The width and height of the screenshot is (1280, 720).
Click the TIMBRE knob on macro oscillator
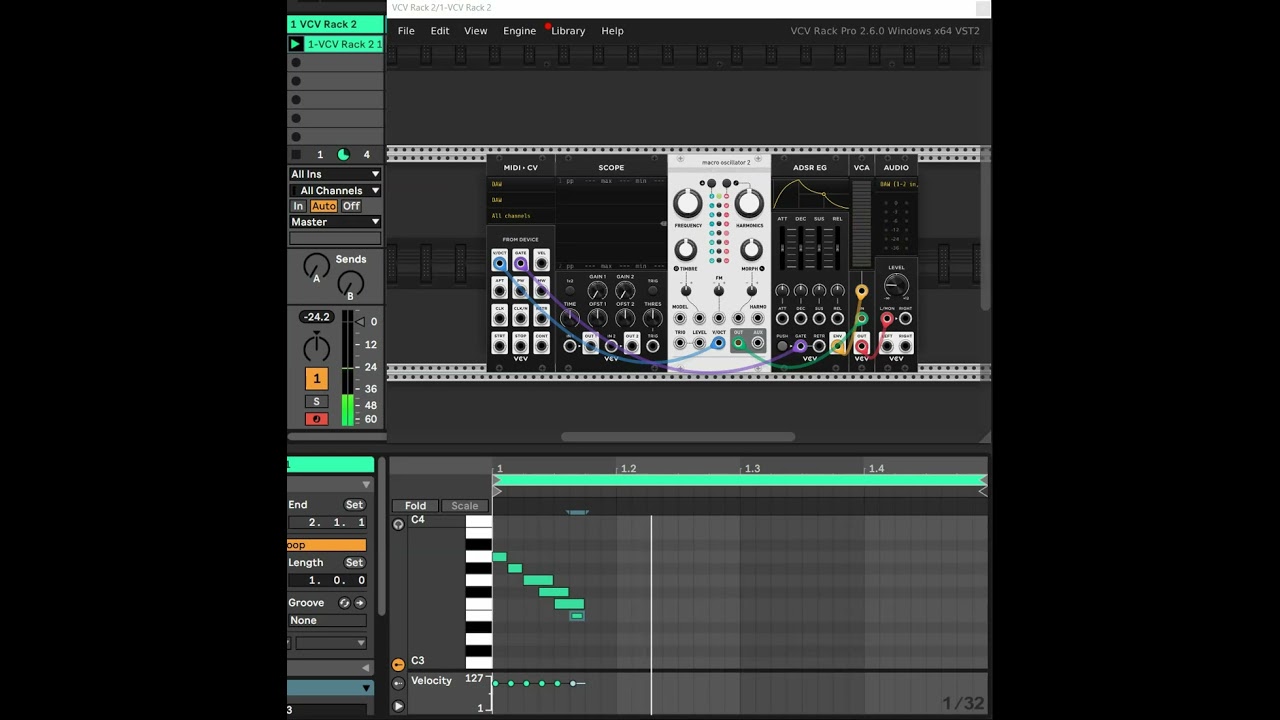[686, 250]
